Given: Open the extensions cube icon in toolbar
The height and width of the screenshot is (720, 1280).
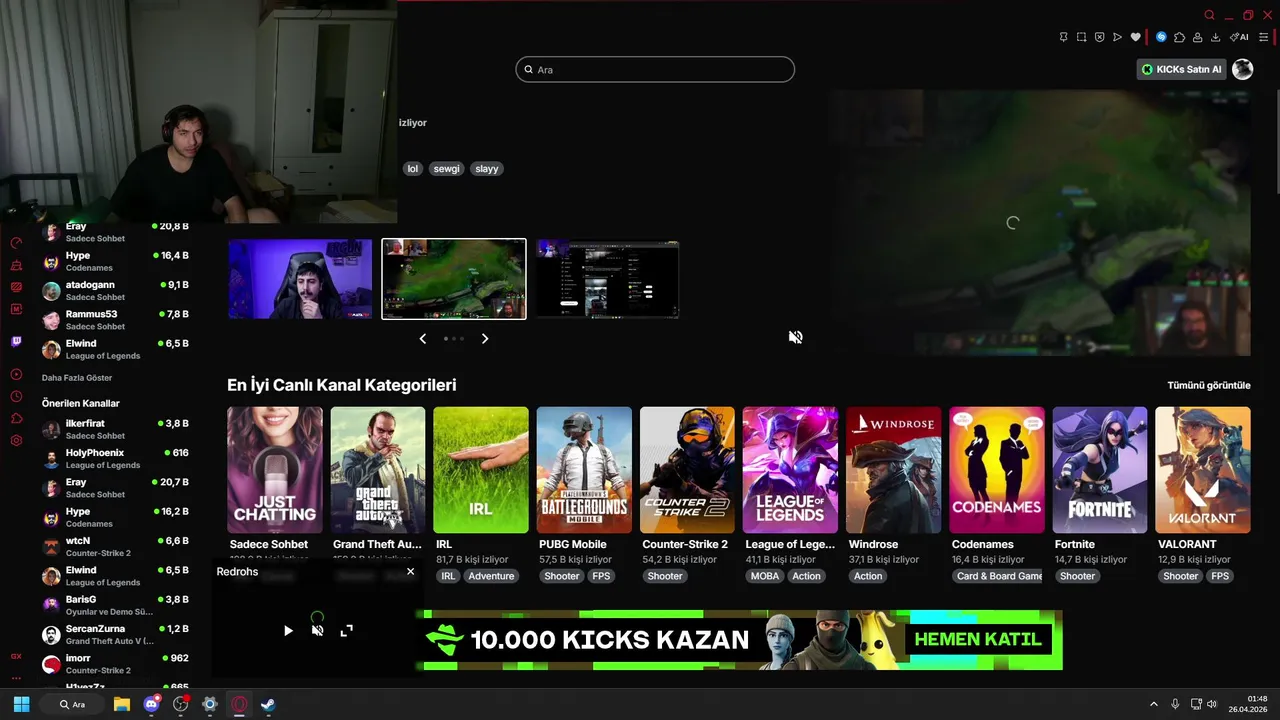Looking at the screenshot, I should [x=1179, y=37].
